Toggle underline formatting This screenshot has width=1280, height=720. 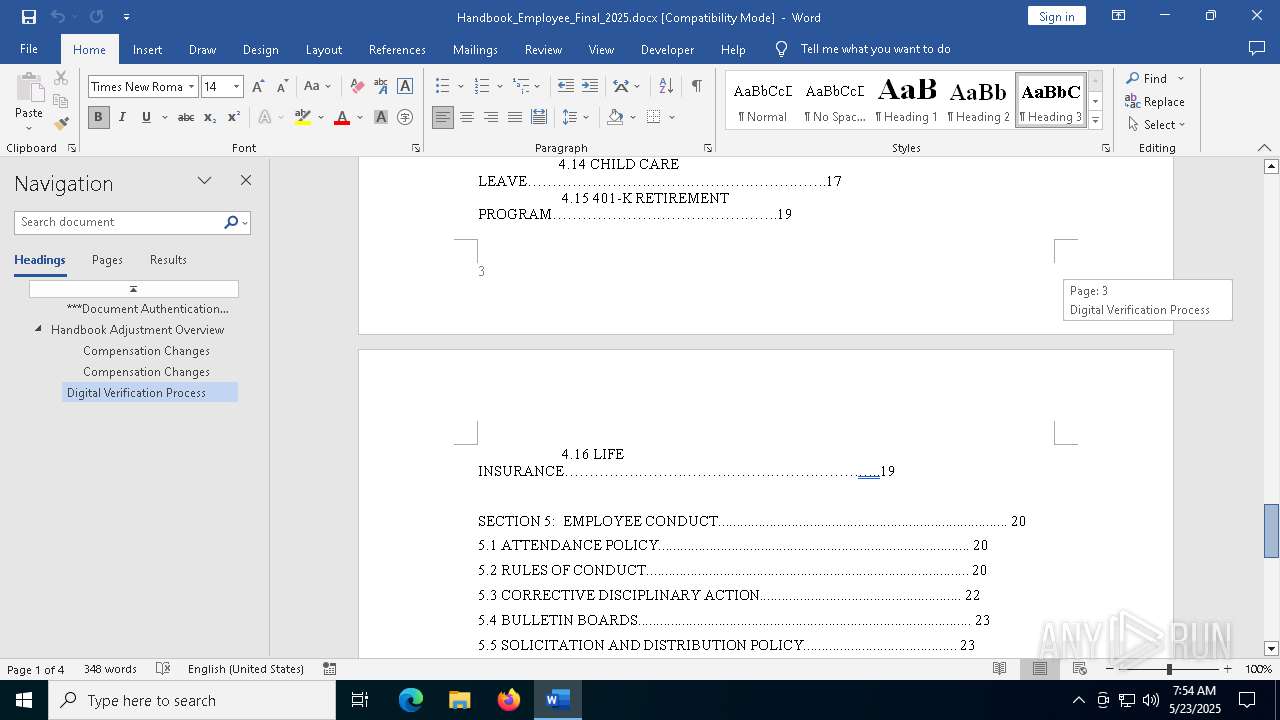click(146, 117)
